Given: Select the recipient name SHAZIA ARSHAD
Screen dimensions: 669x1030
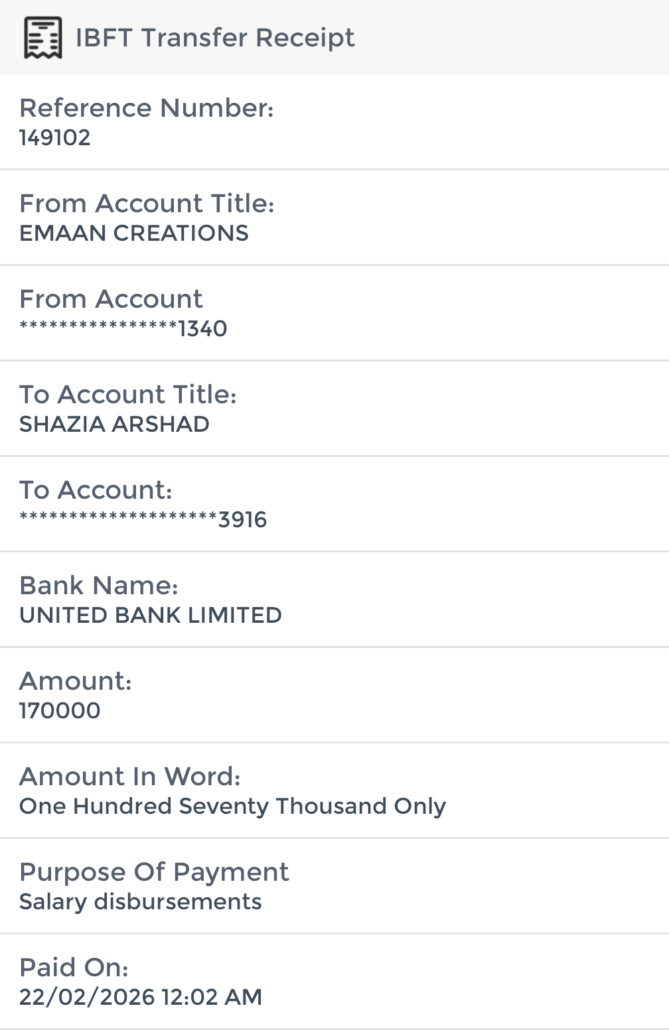Looking at the screenshot, I should pos(114,424).
